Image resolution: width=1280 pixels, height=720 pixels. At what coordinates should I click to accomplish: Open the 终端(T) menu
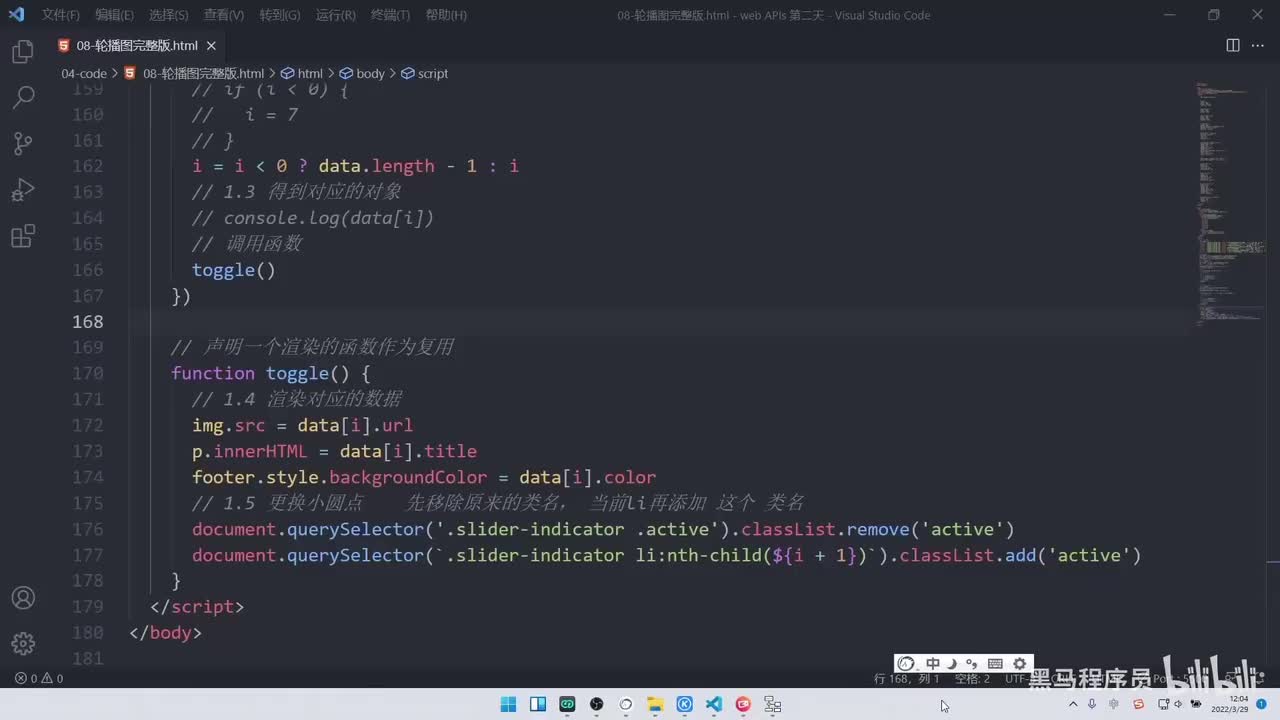coord(390,15)
